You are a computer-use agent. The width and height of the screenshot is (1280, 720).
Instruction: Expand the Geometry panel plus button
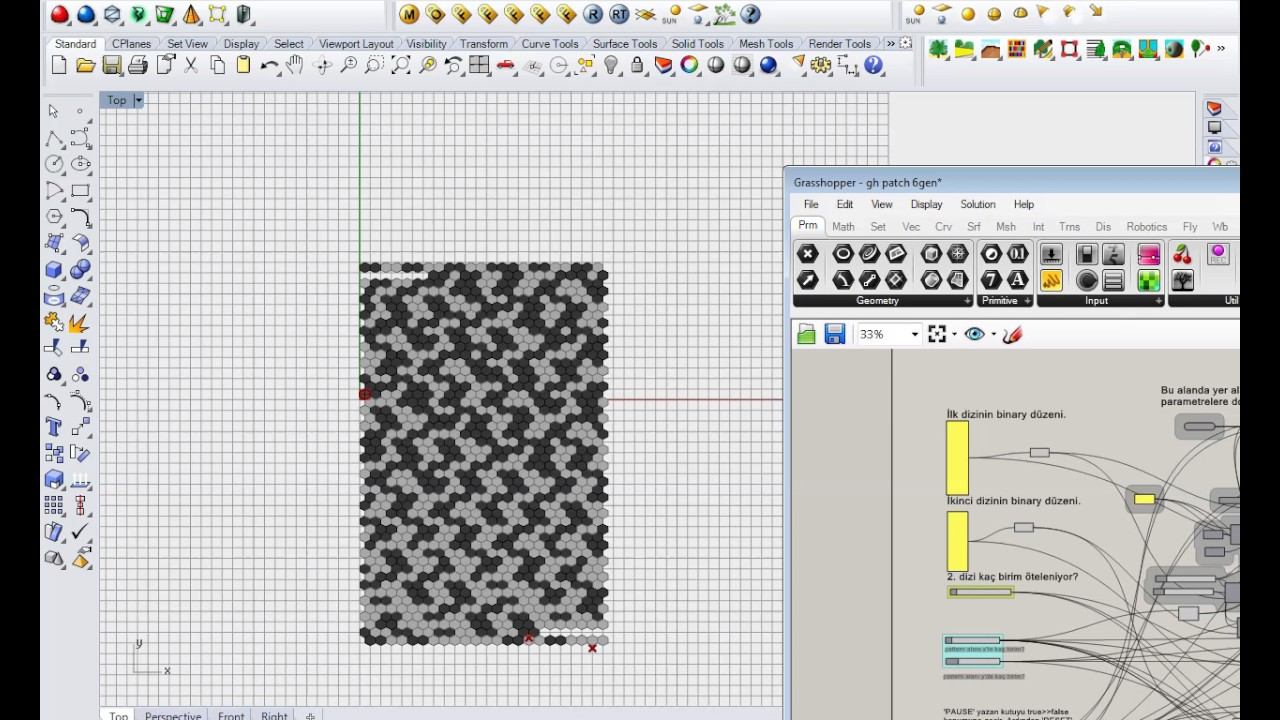[967, 301]
